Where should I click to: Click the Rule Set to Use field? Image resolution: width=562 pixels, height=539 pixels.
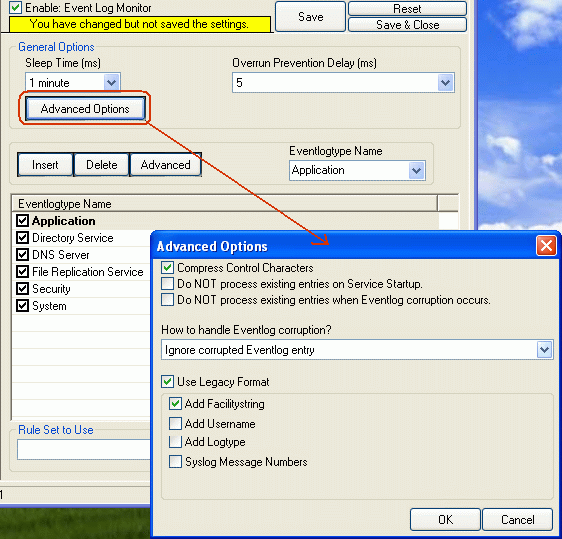pyautogui.click(x=84, y=449)
